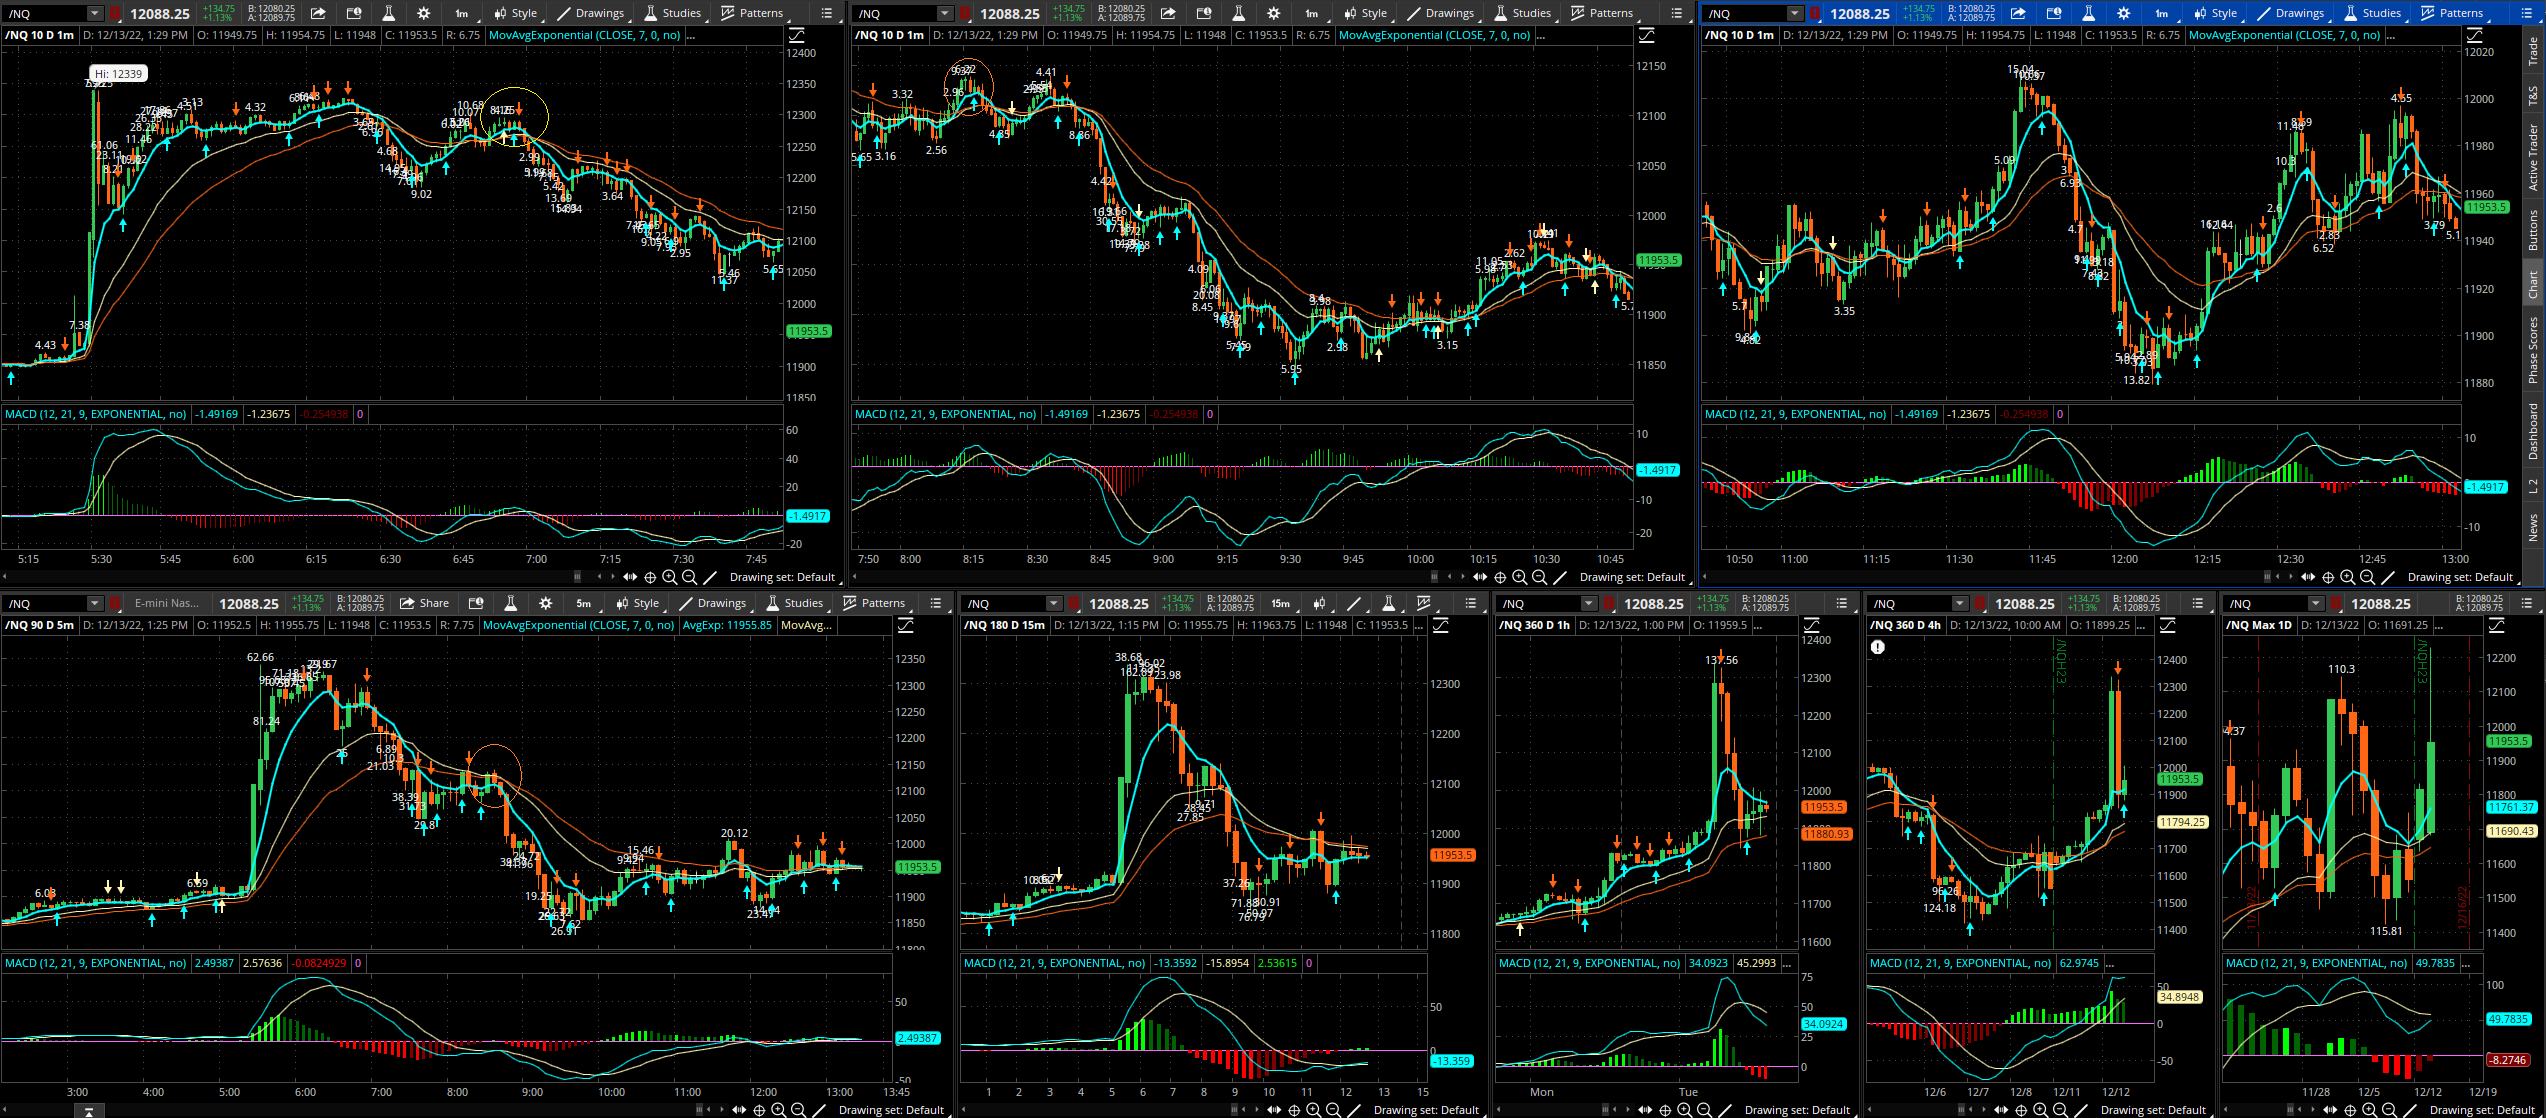The height and width of the screenshot is (1118, 2546).
Task: Open chart actions list menu in top-left chart
Action: pos(827,13)
